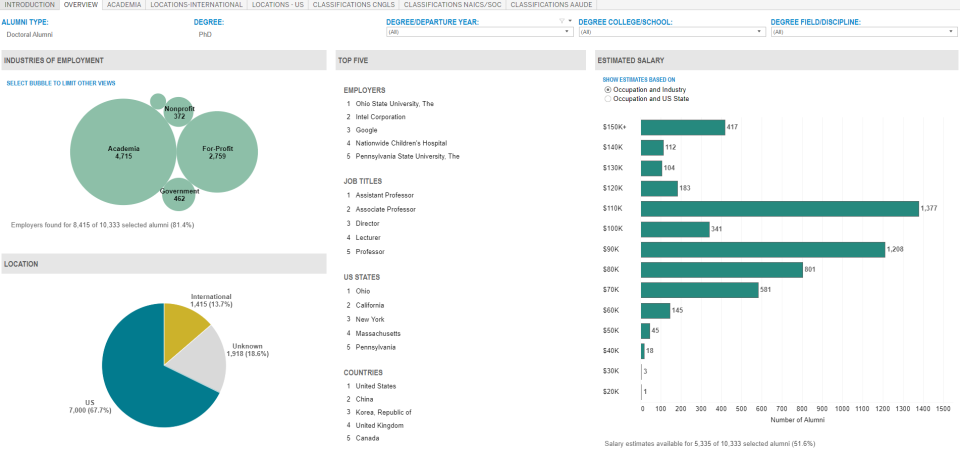Click the PhD degree value
The width and height of the screenshot is (960, 450).
coord(204,34)
